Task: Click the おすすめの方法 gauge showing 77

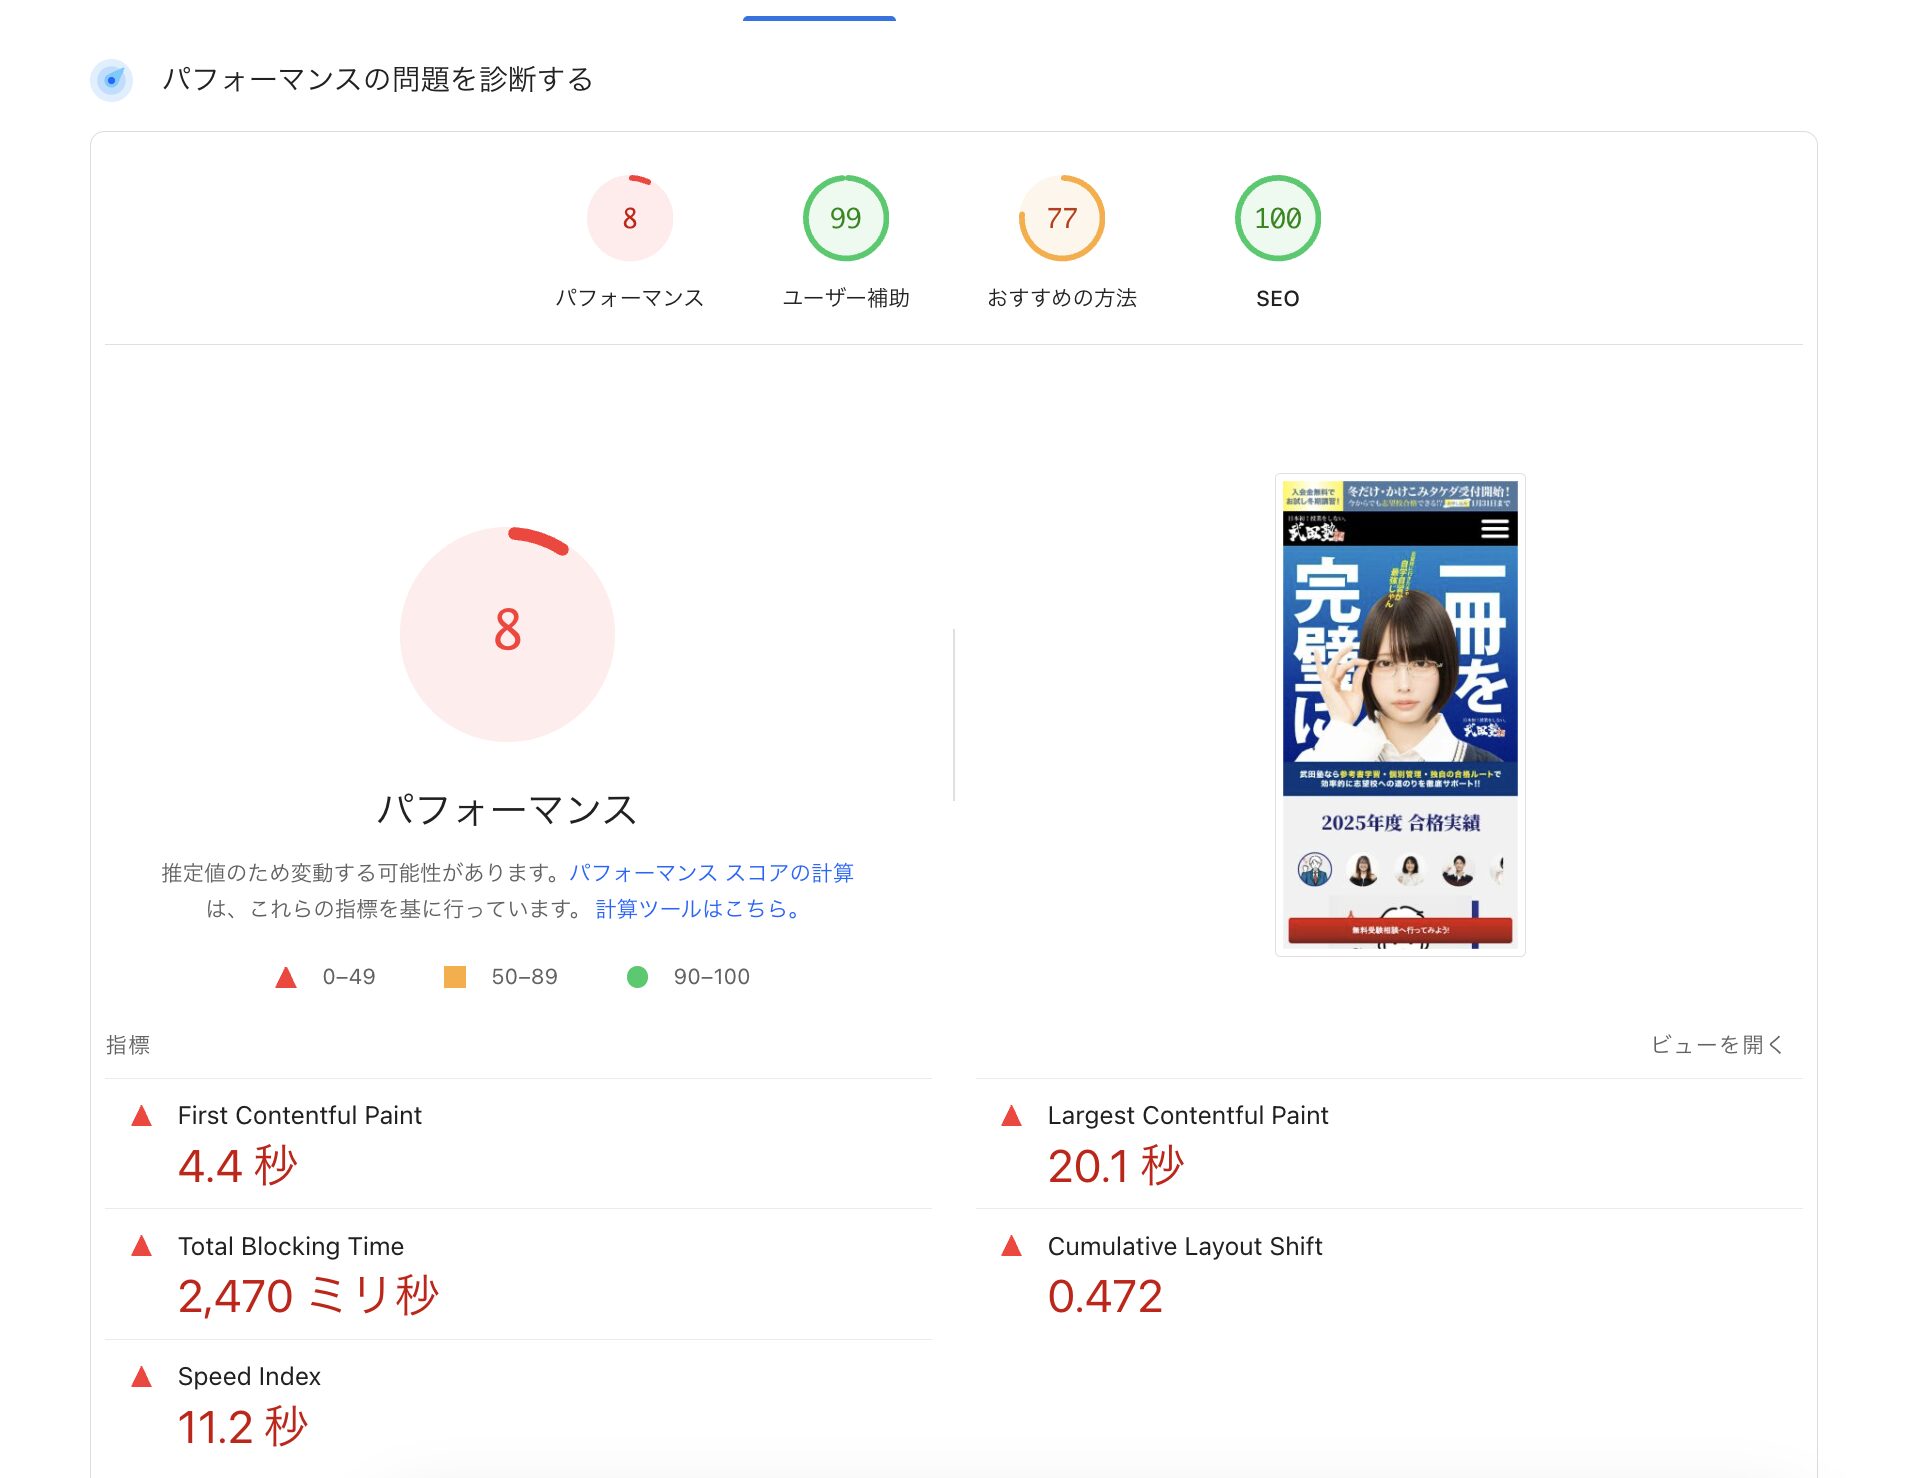Action: tap(1062, 217)
